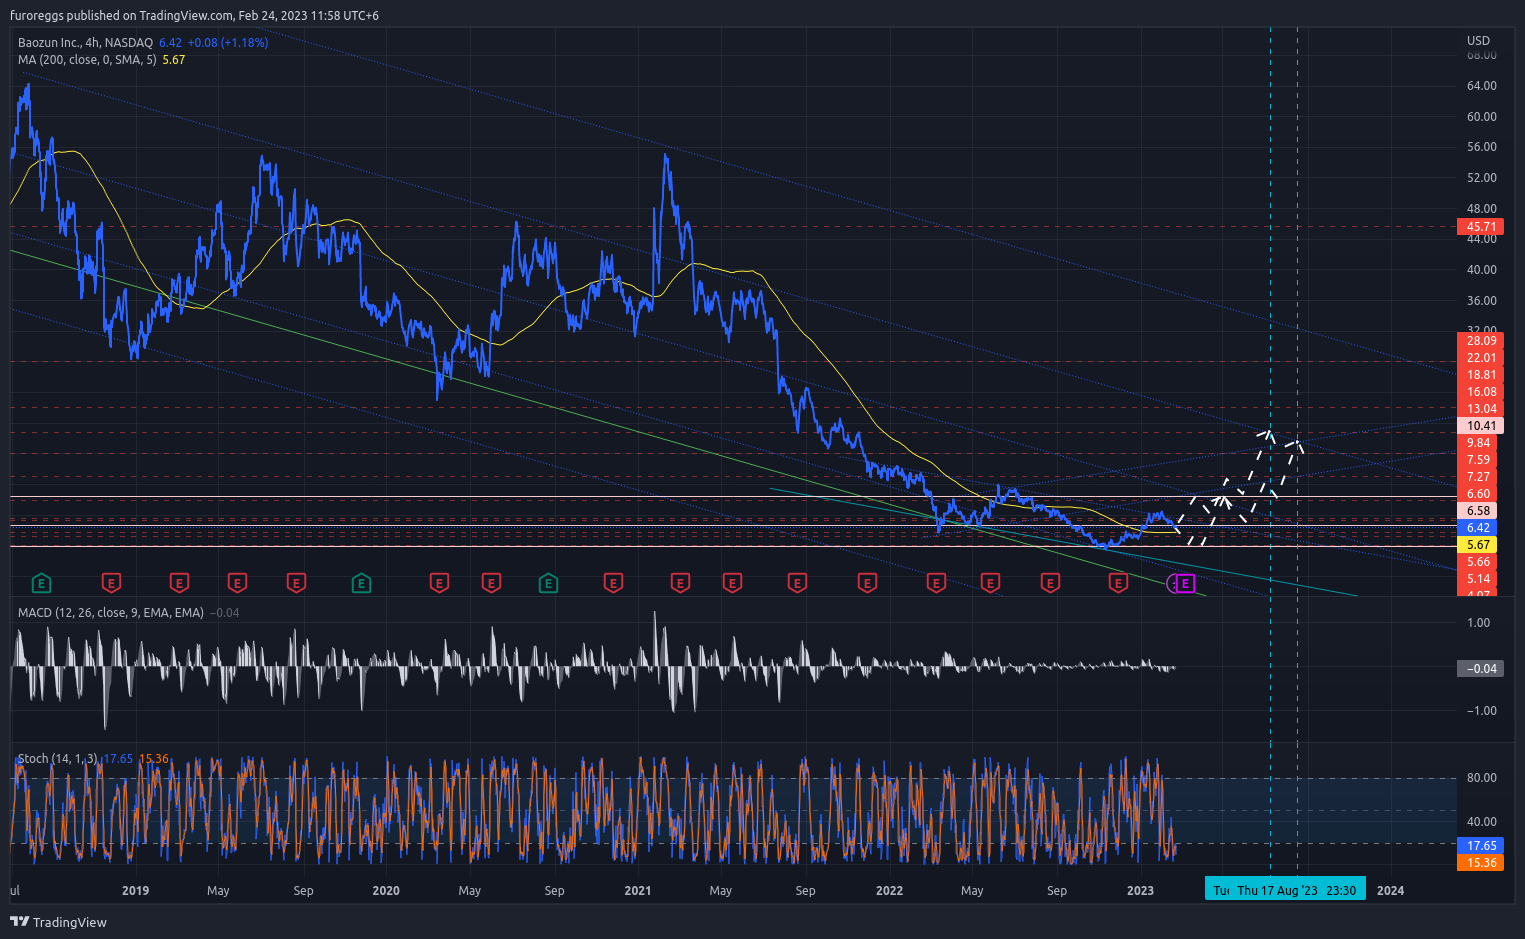Select the 7.59 price level label
This screenshot has height=939, width=1525.
click(x=1480, y=460)
